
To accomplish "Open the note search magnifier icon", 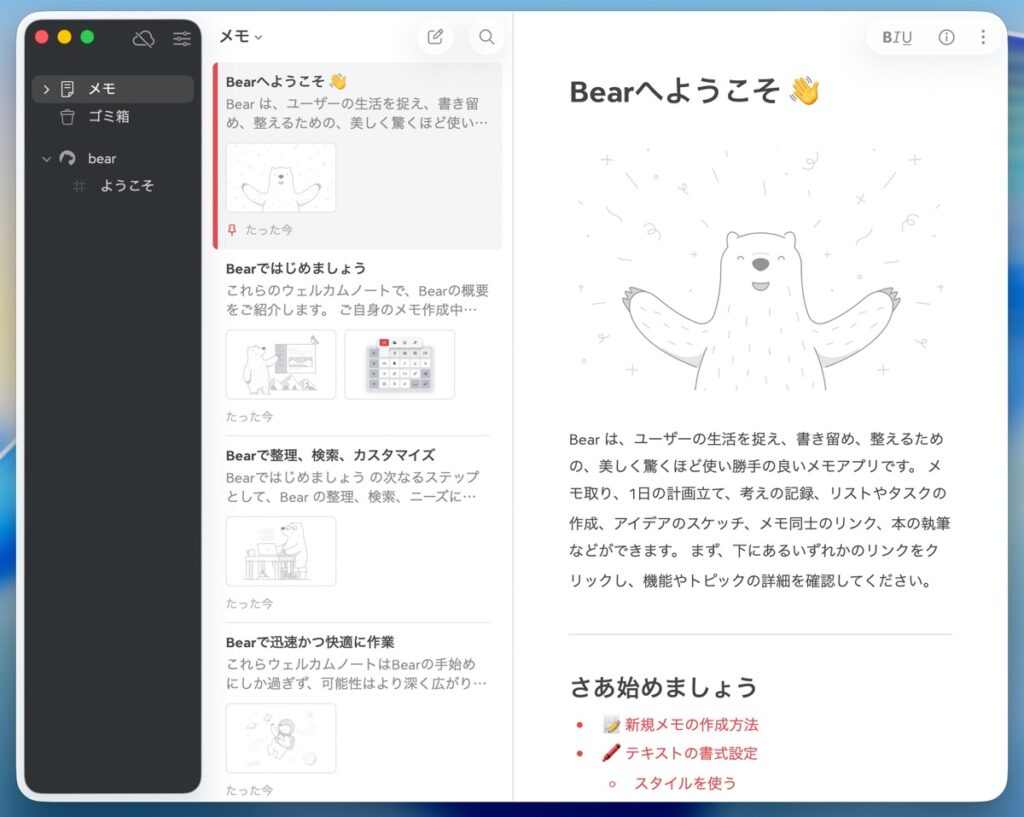I will 487,37.
